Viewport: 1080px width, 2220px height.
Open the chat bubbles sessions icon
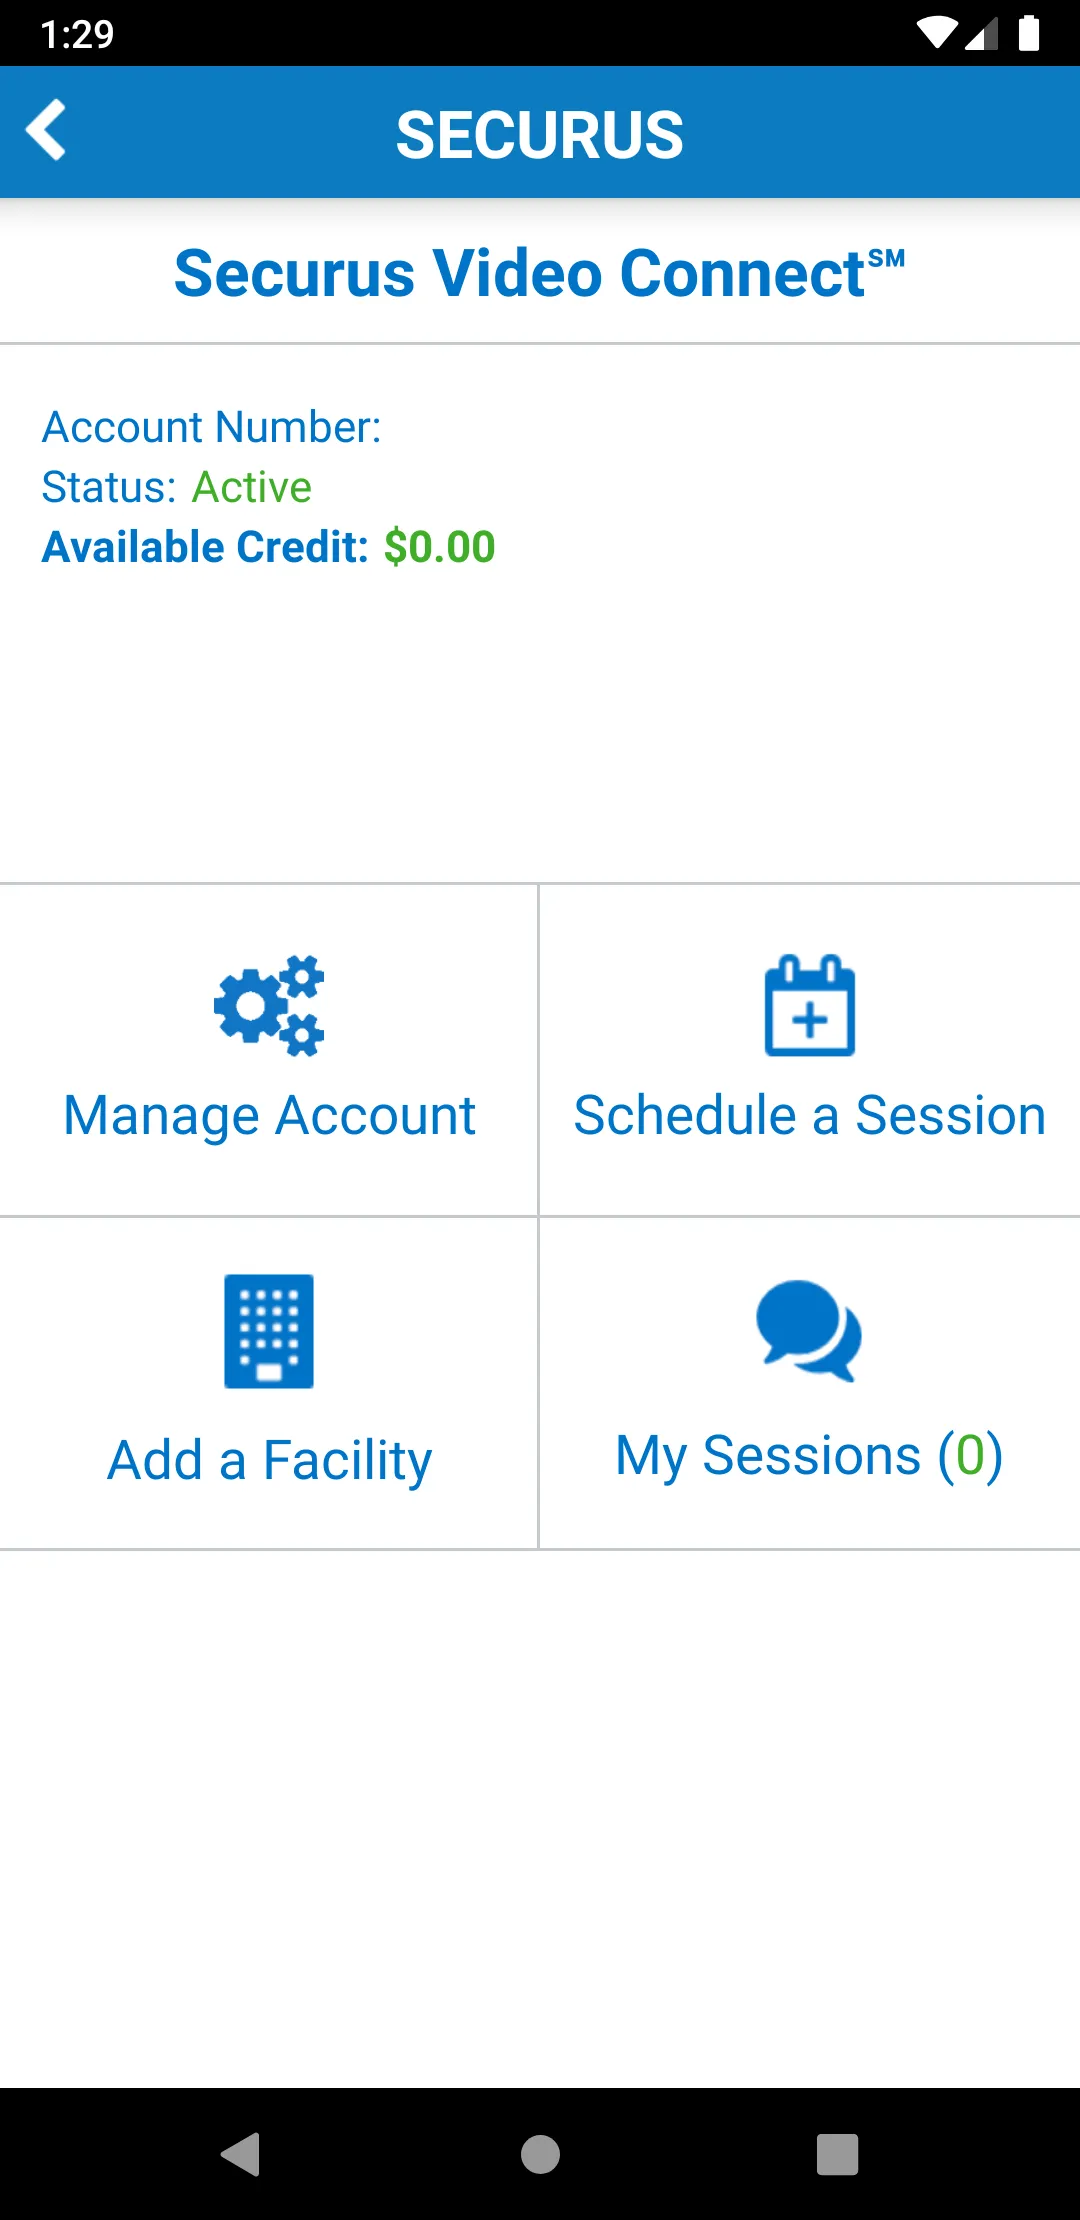(x=809, y=1331)
